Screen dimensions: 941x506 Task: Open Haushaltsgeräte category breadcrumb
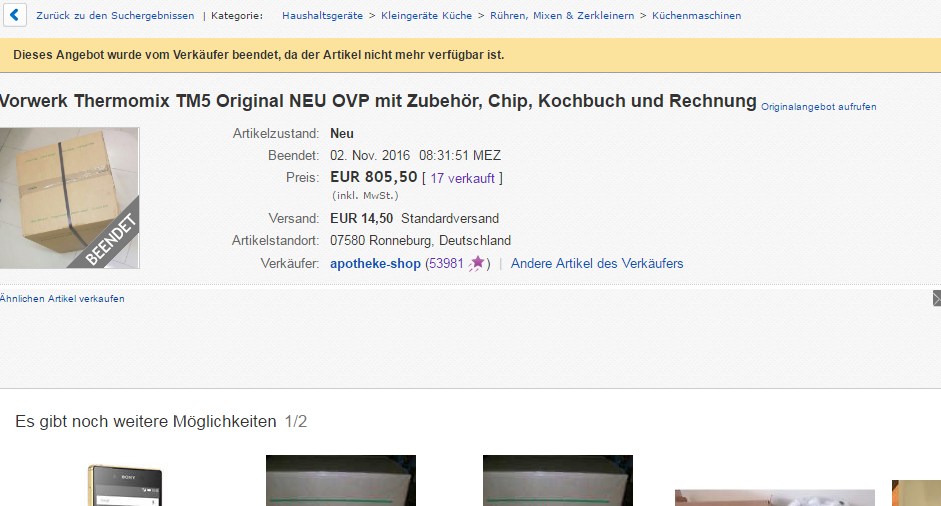[x=322, y=16]
